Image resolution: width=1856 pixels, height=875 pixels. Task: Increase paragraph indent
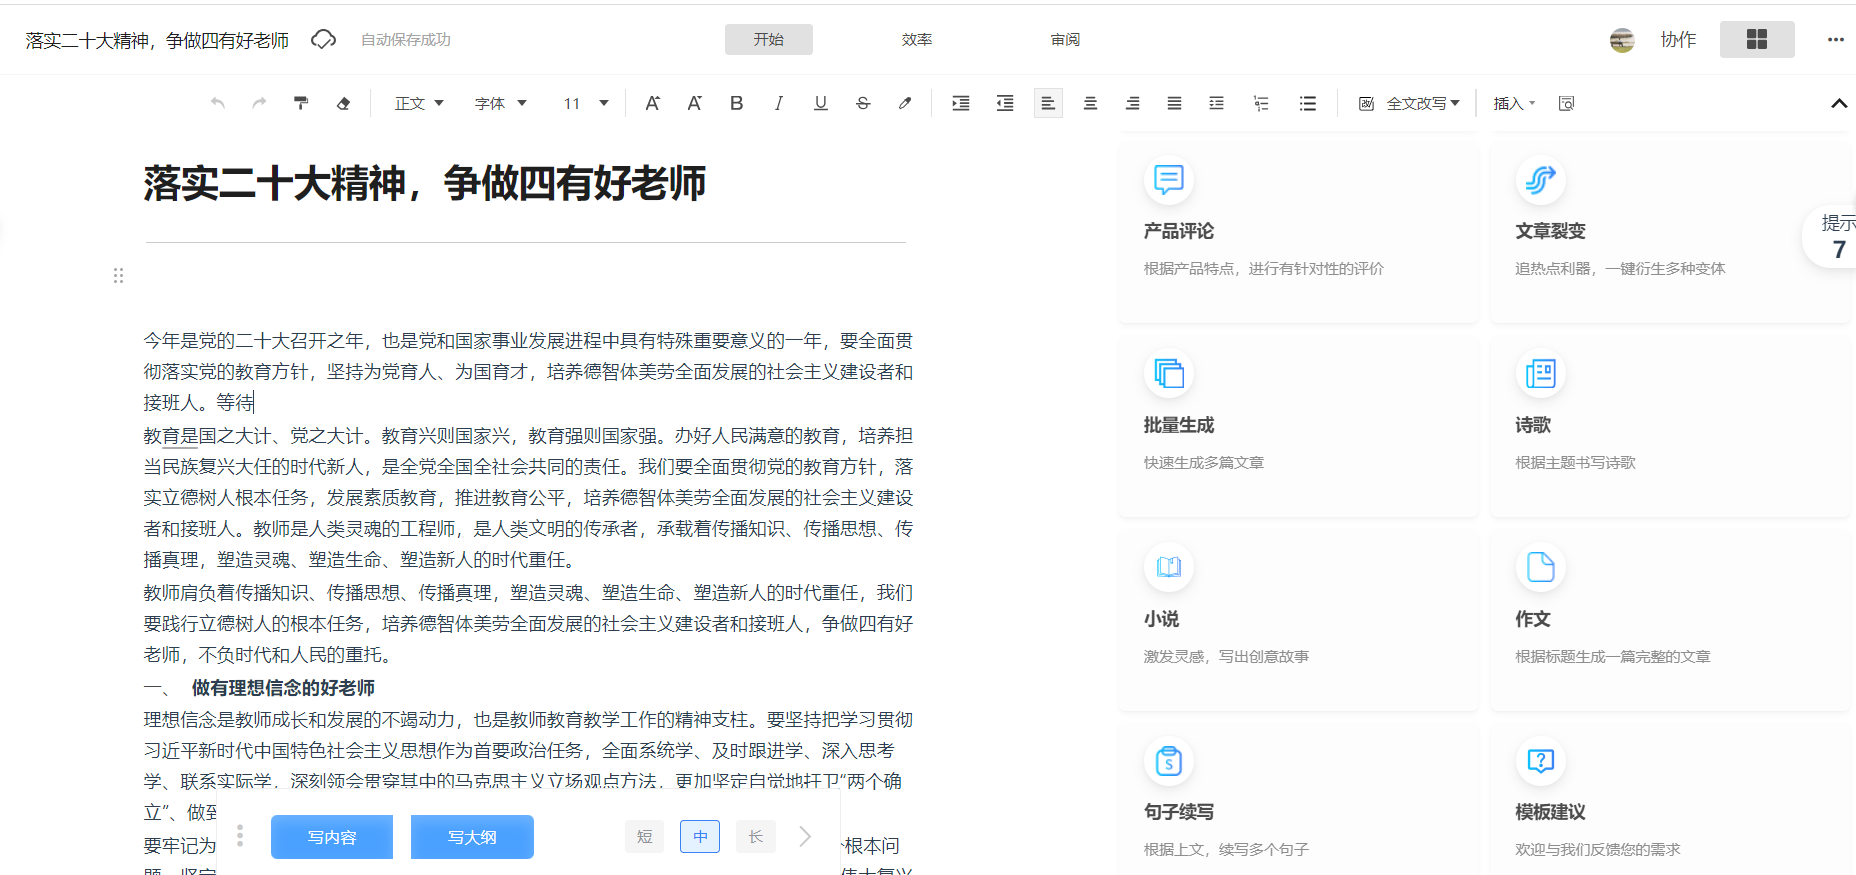pos(961,103)
